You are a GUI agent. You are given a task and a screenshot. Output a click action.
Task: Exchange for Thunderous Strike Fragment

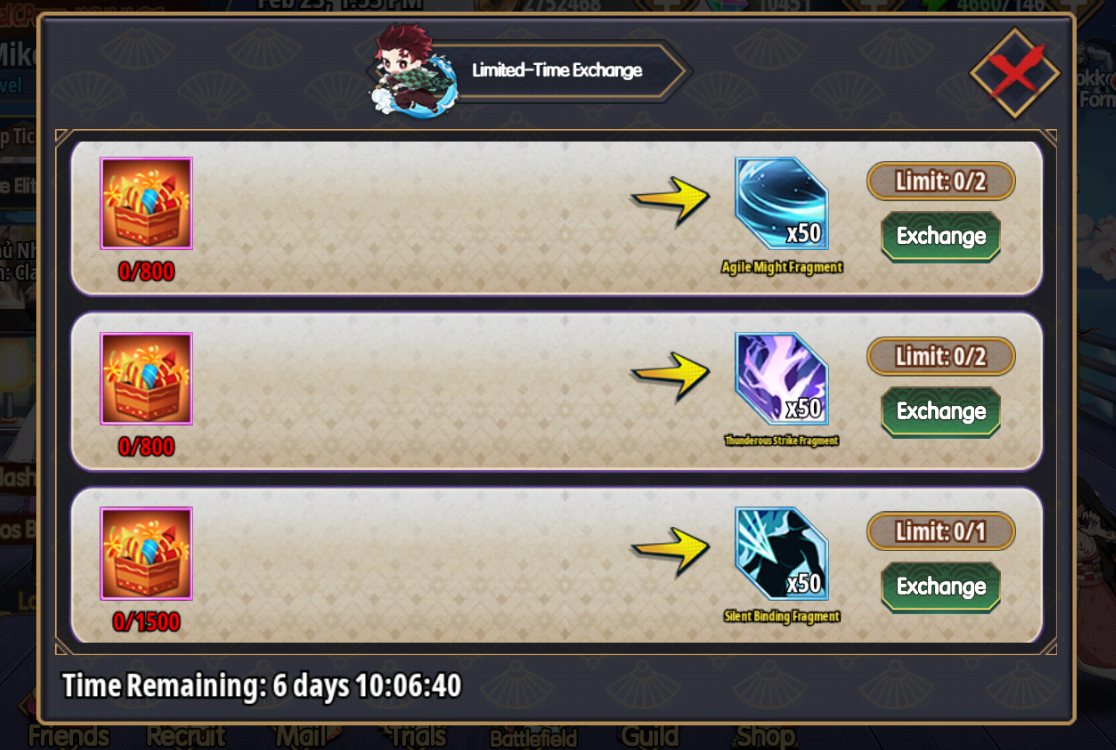(941, 411)
